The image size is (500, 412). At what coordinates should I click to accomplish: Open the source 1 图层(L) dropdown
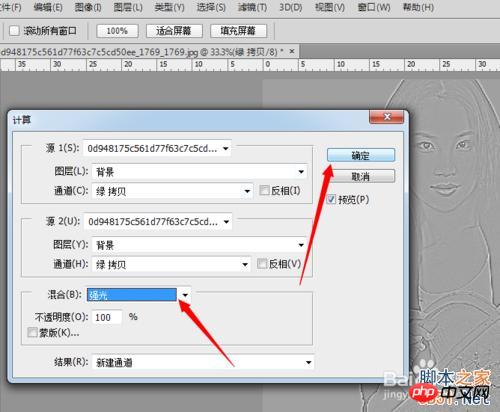199,172
